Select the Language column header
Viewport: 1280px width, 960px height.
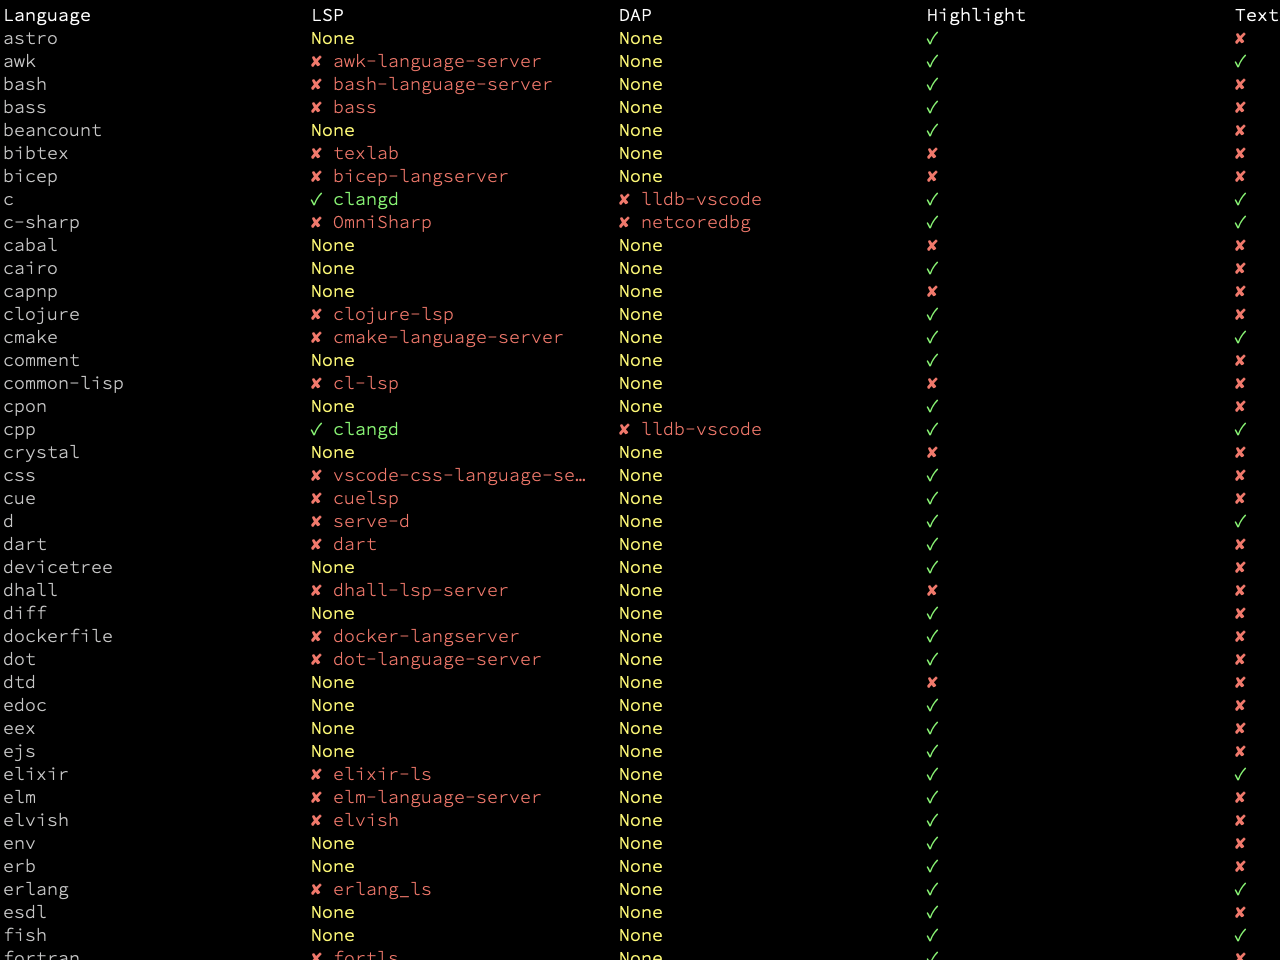click(x=47, y=15)
